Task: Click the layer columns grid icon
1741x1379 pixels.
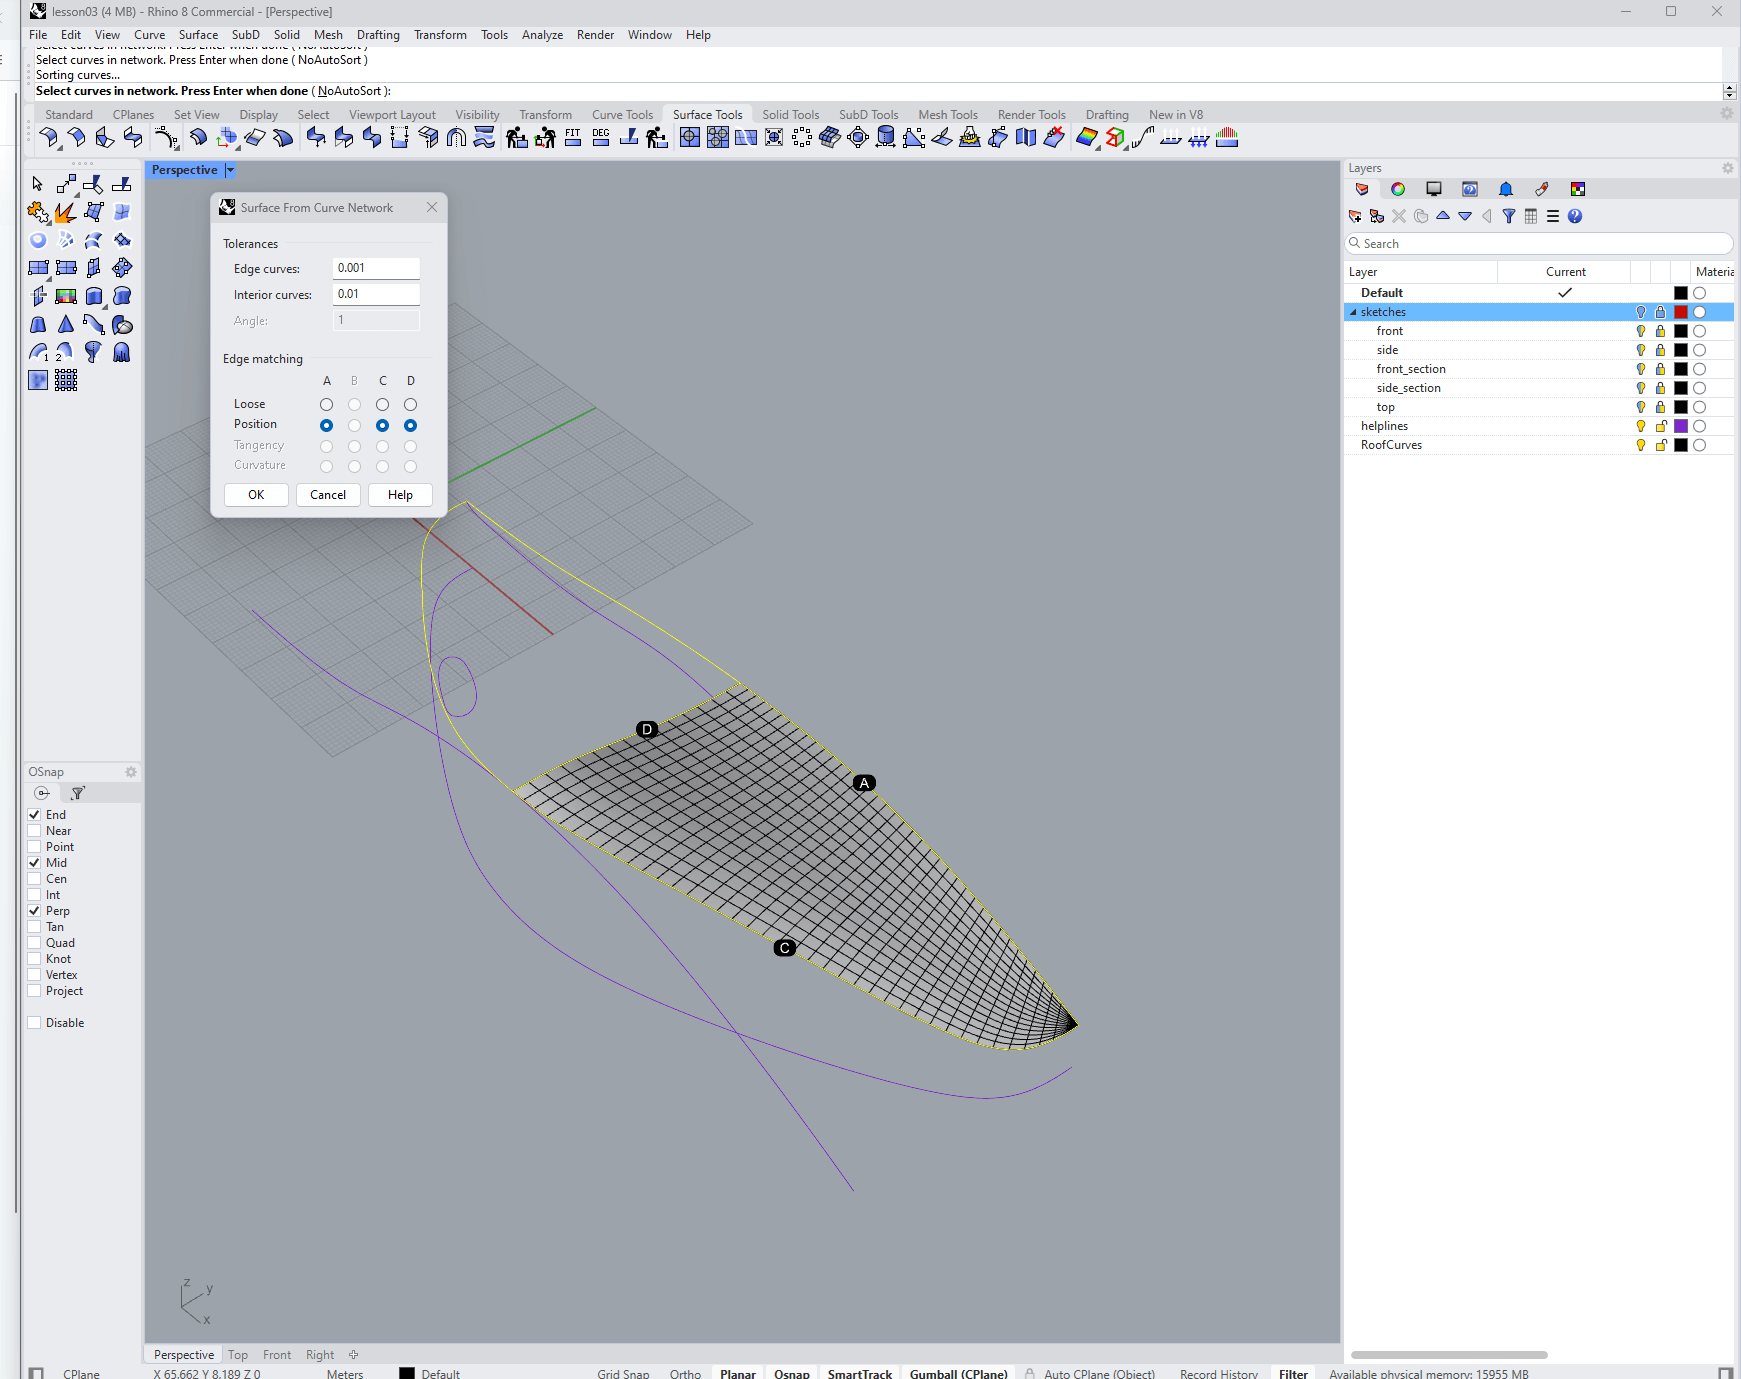Action: tap(1531, 216)
